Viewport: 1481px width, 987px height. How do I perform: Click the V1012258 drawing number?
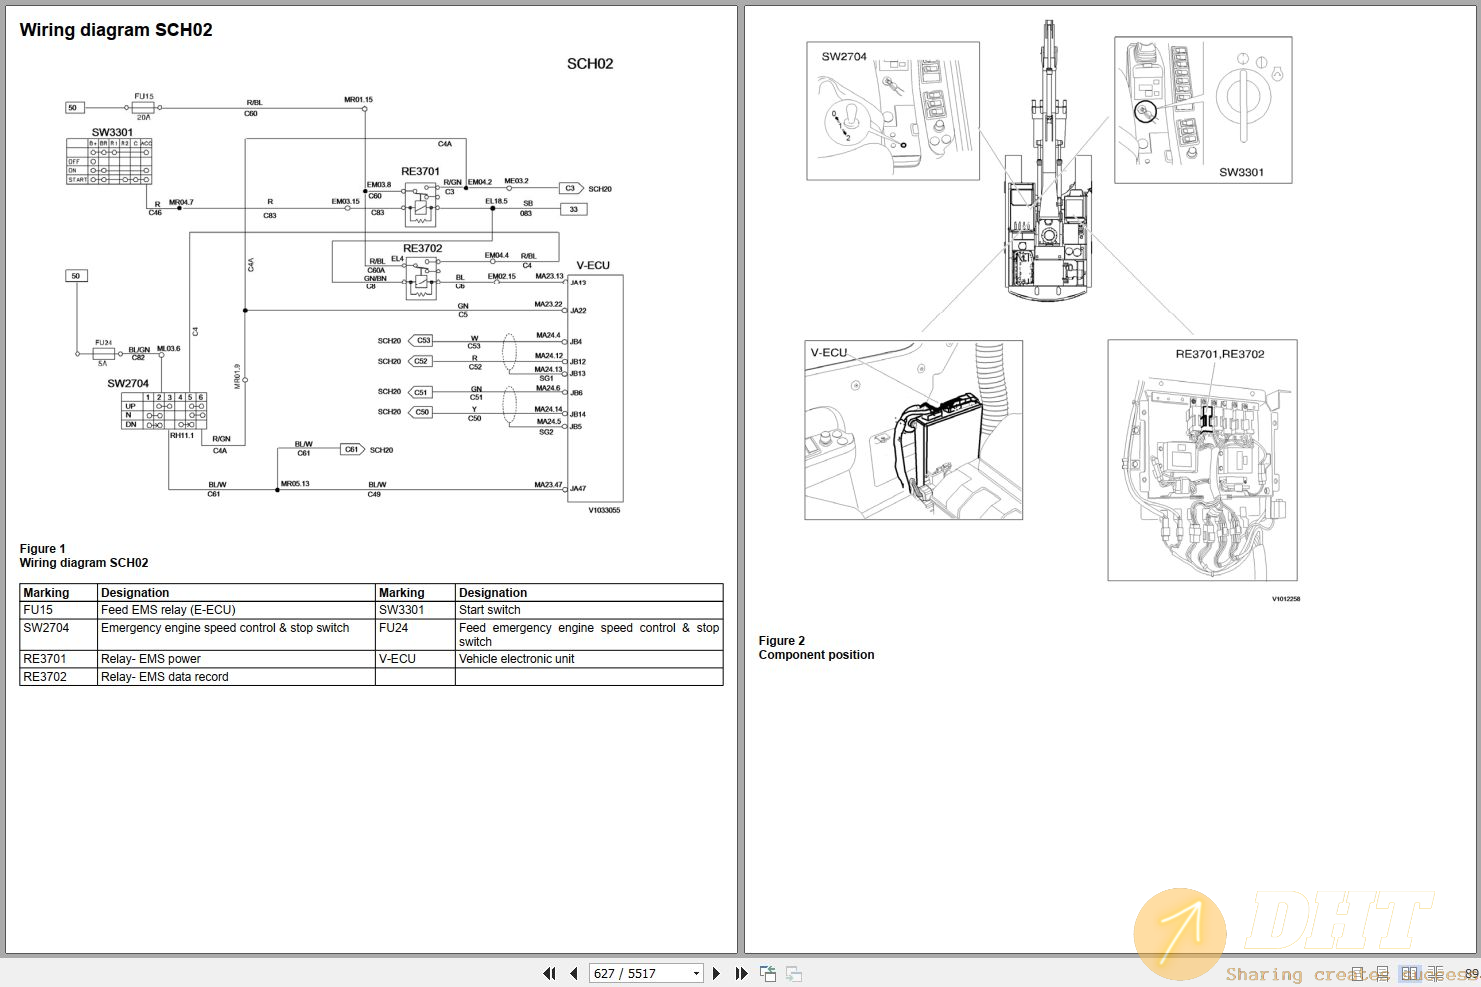click(1286, 599)
